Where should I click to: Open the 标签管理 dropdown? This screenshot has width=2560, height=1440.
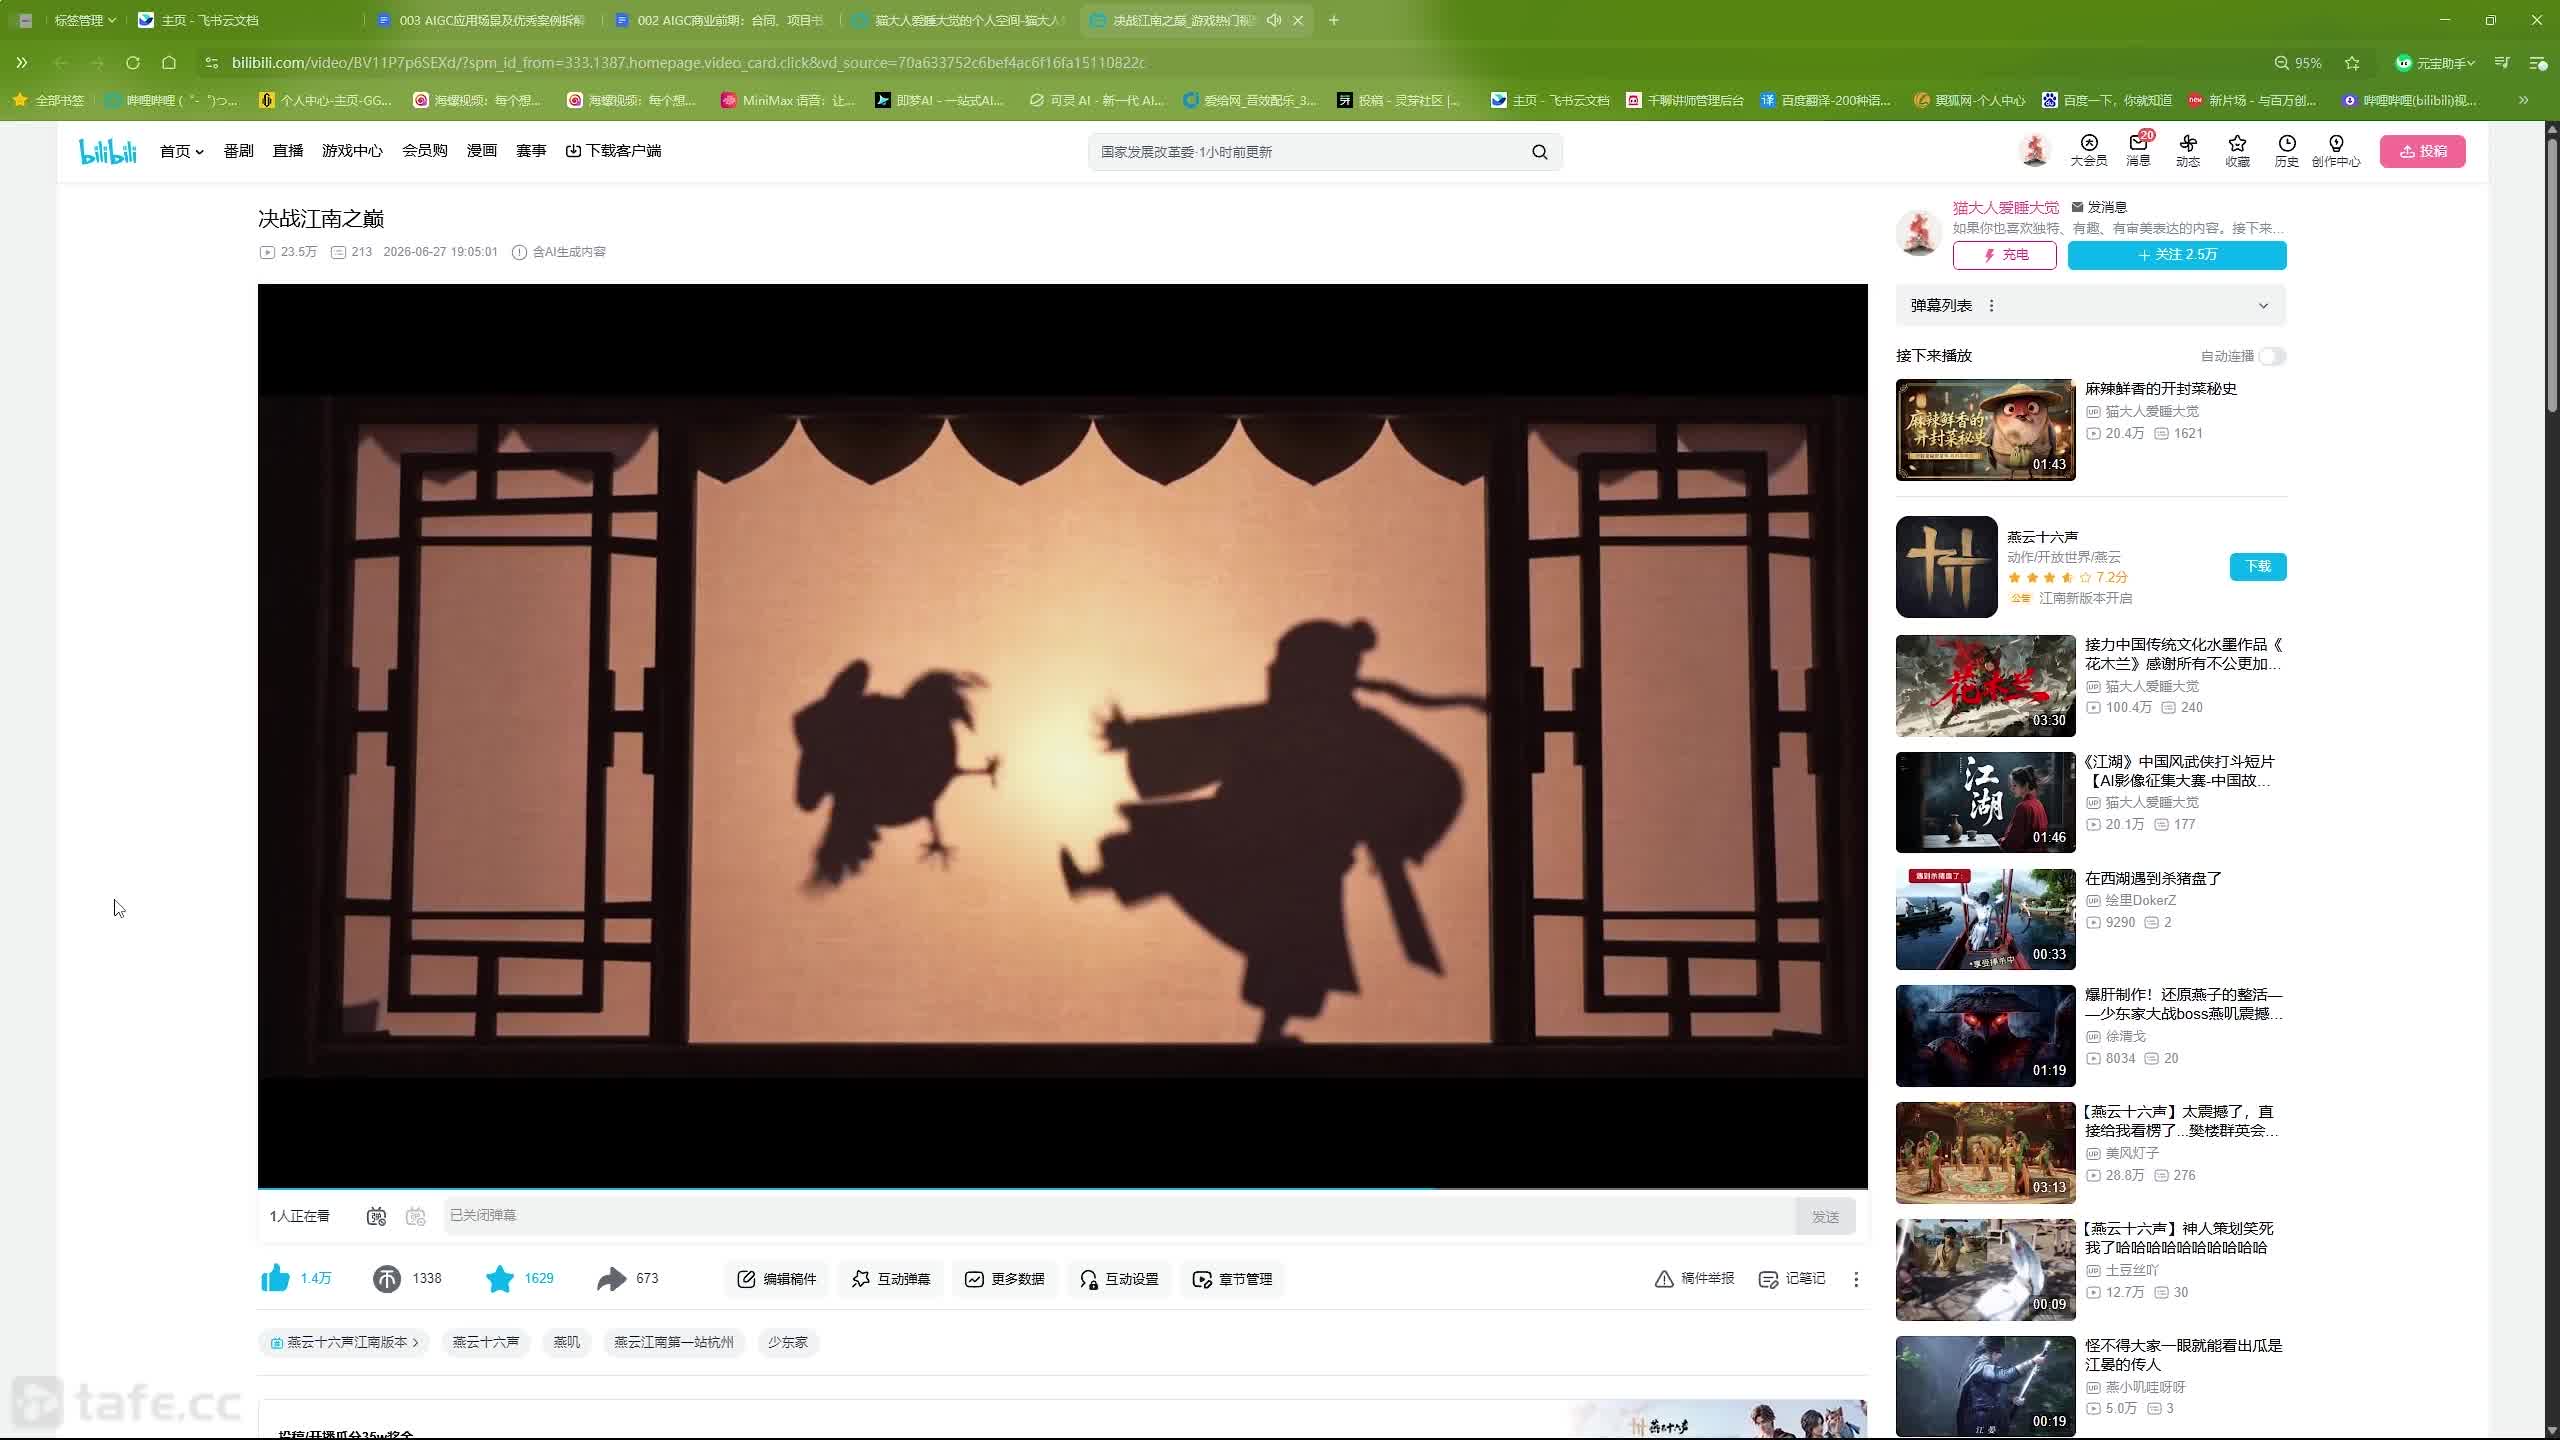[85, 20]
